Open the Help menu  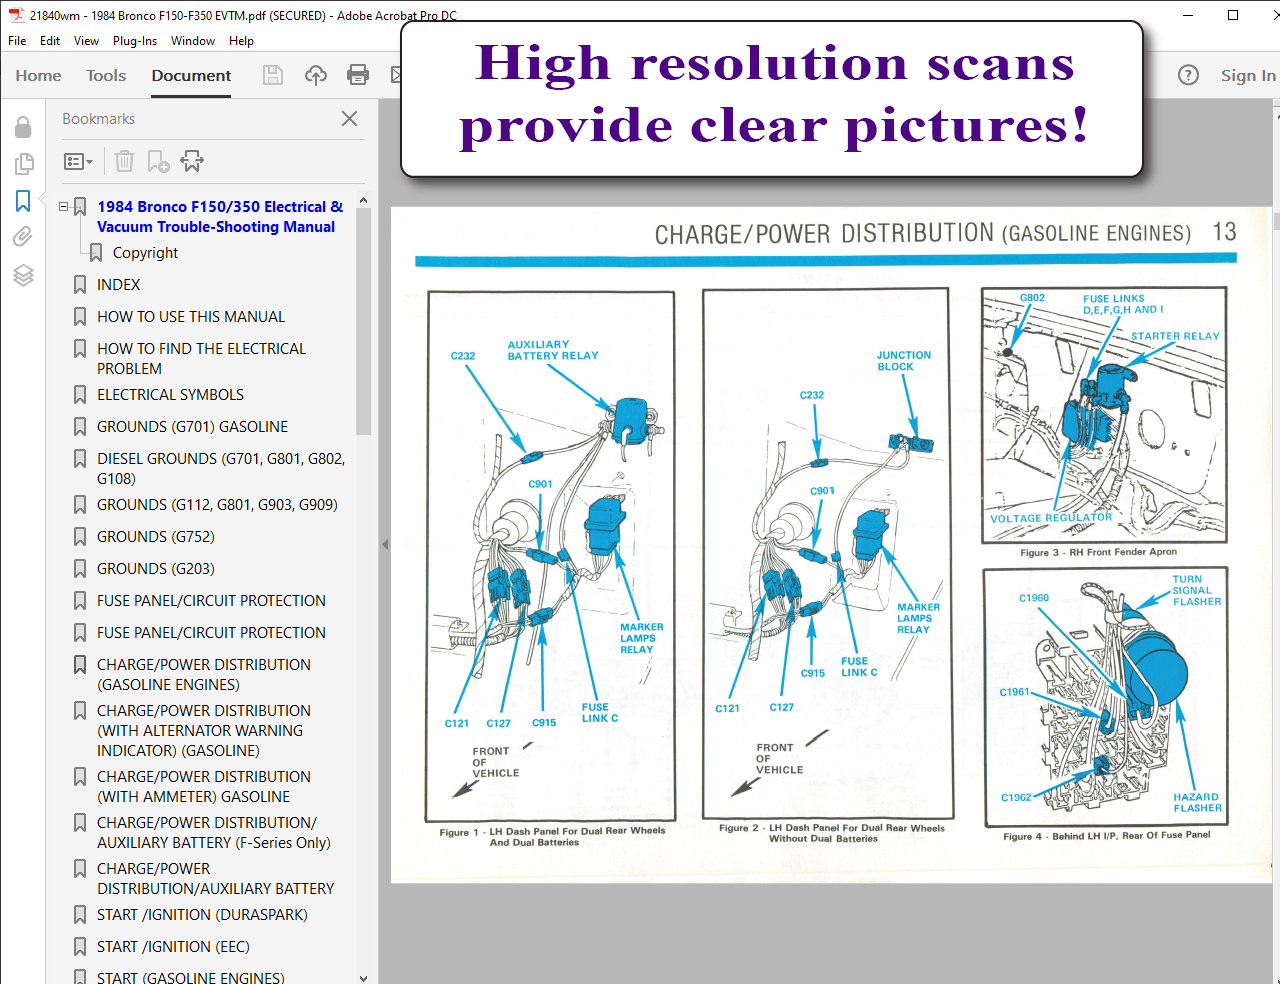(241, 41)
